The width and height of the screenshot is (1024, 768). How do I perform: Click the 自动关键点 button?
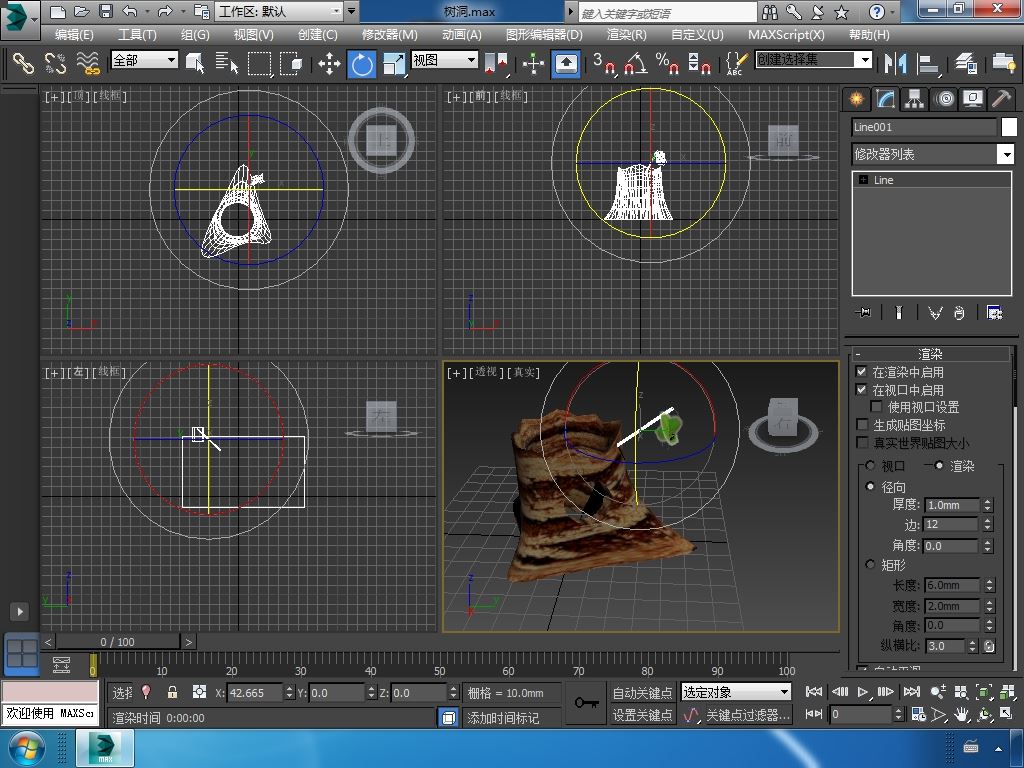coord(642,693)
